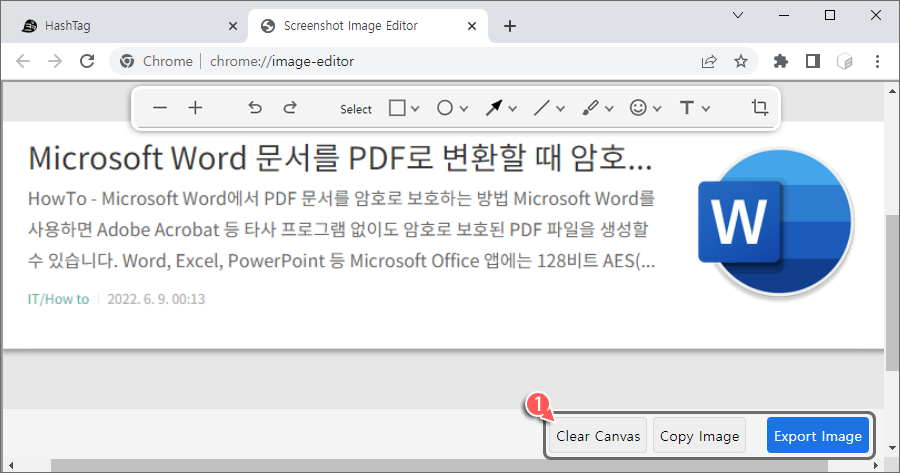The height and width of the screenshot is (473, 900).
Task: Click the horizontal scrollbar left arrow
Action: [x=10, y=465]
